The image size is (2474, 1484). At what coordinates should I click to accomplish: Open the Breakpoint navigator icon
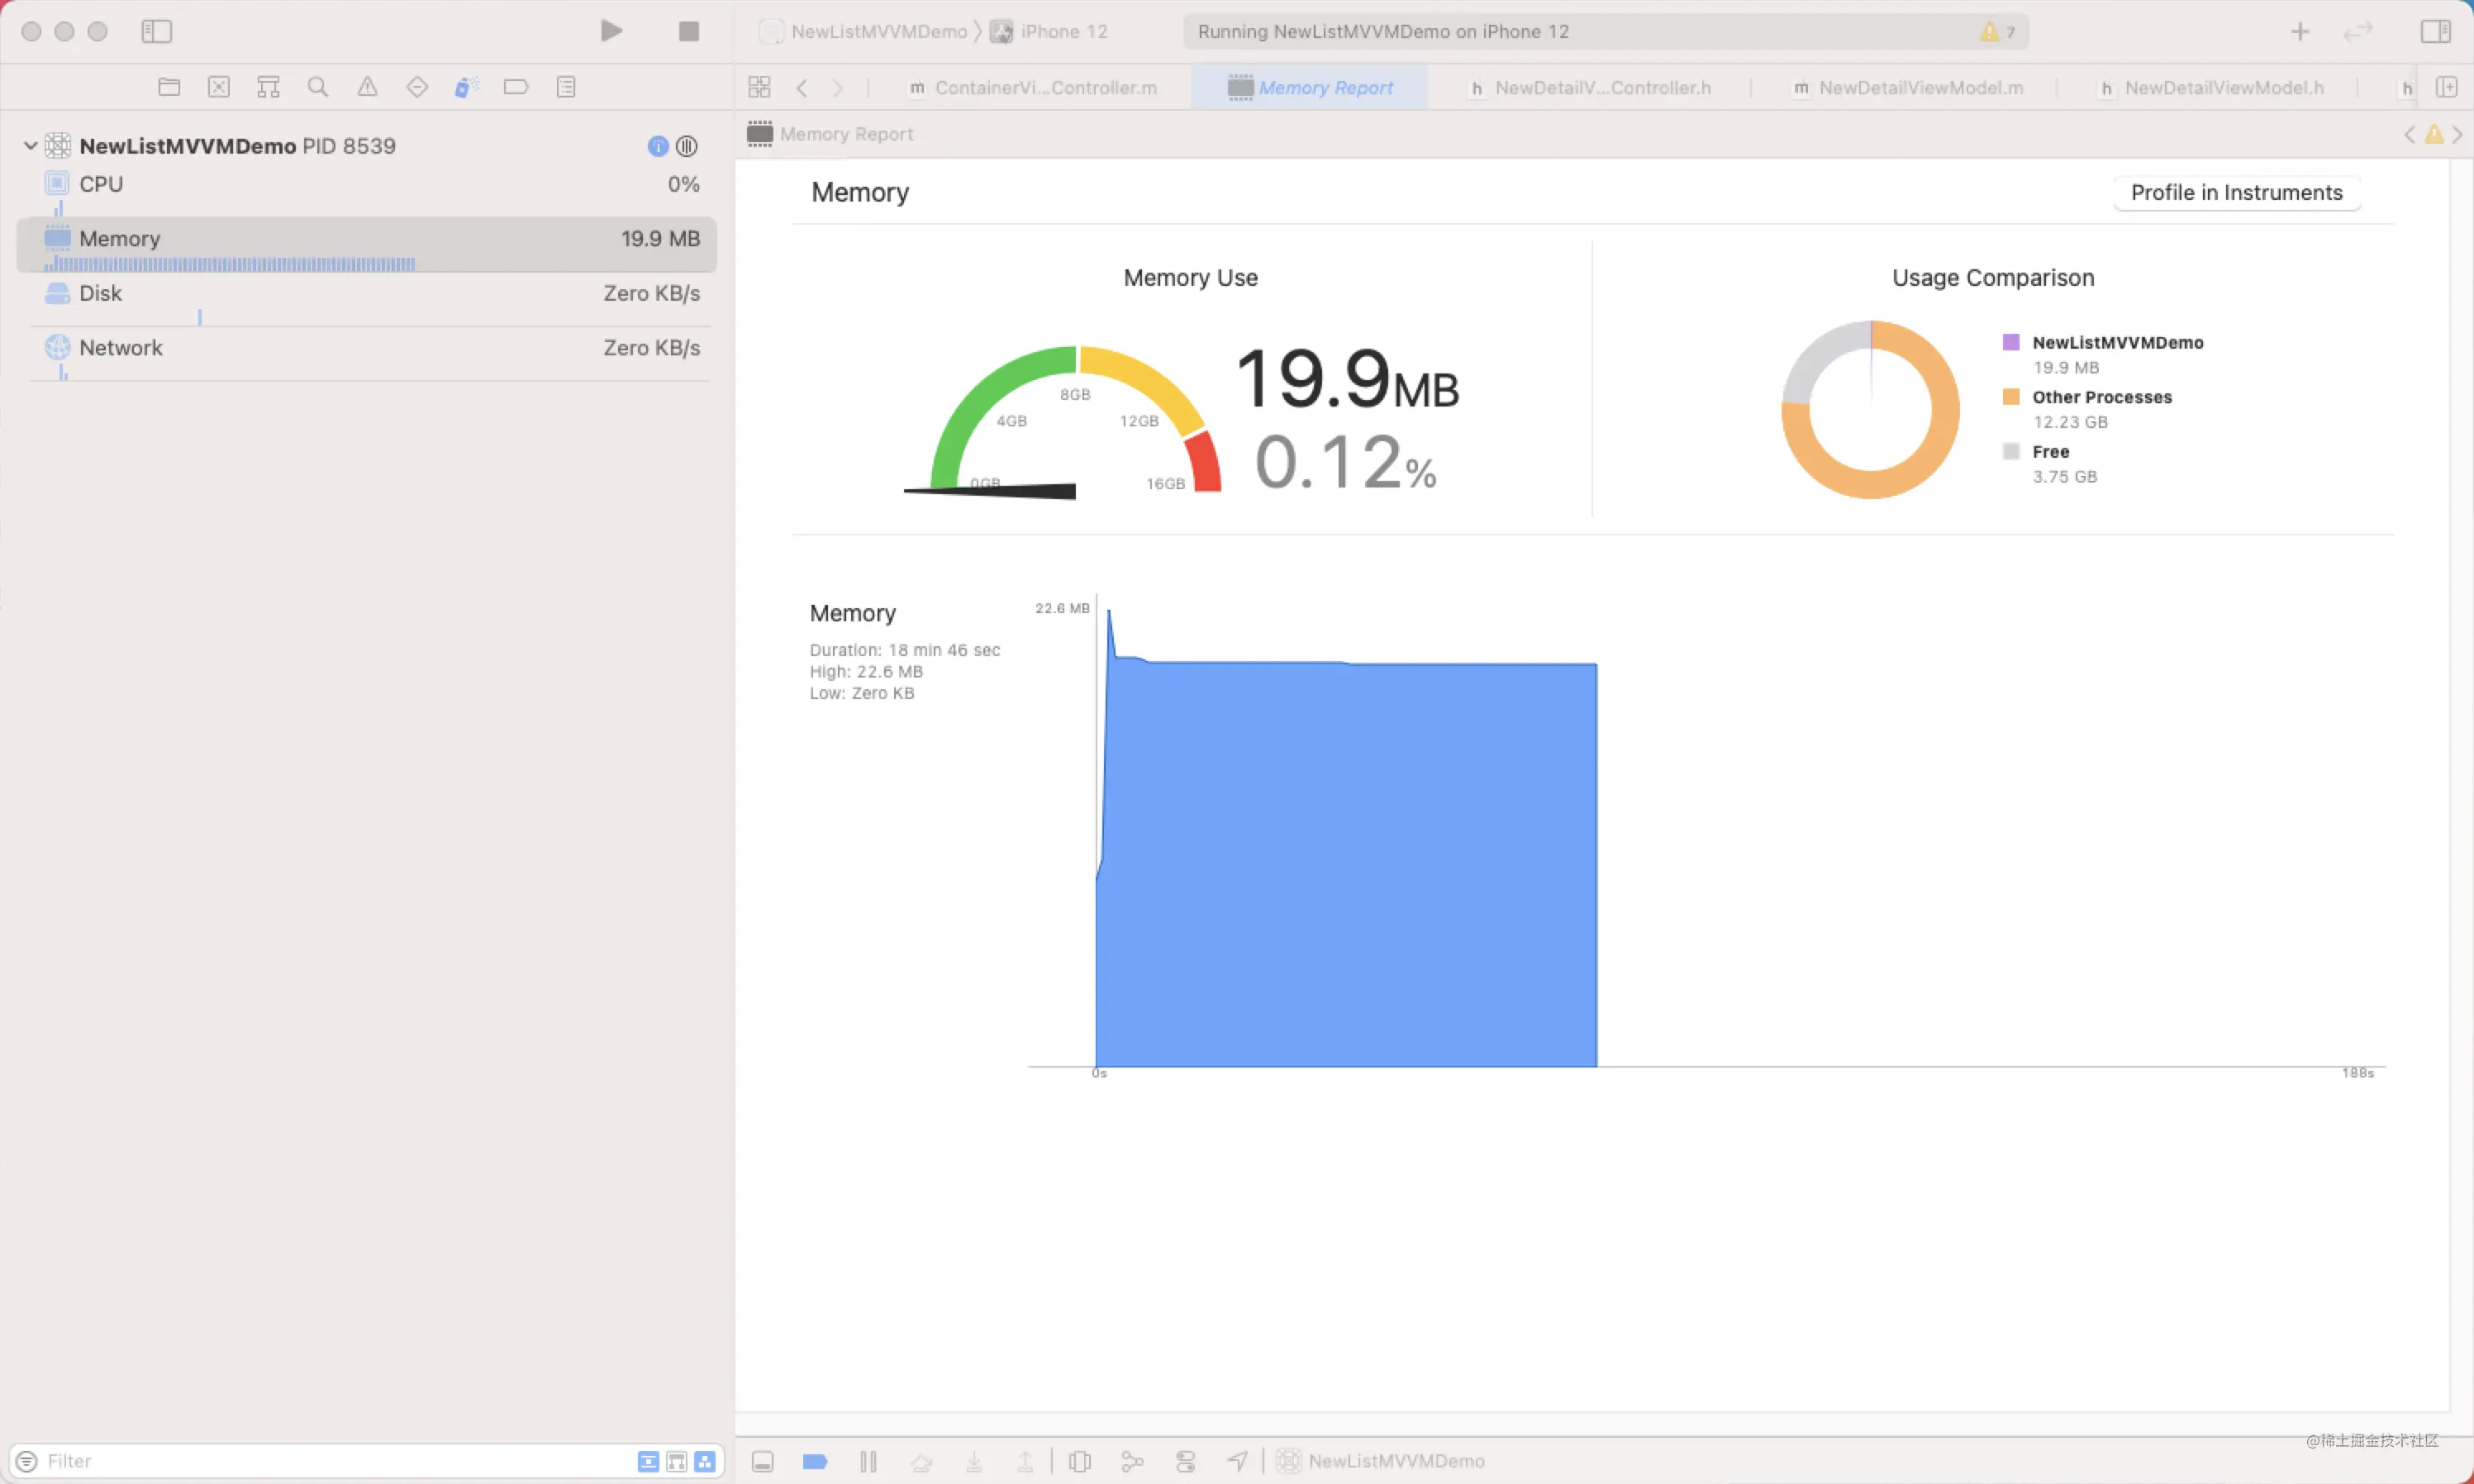(x=516, y=87)
